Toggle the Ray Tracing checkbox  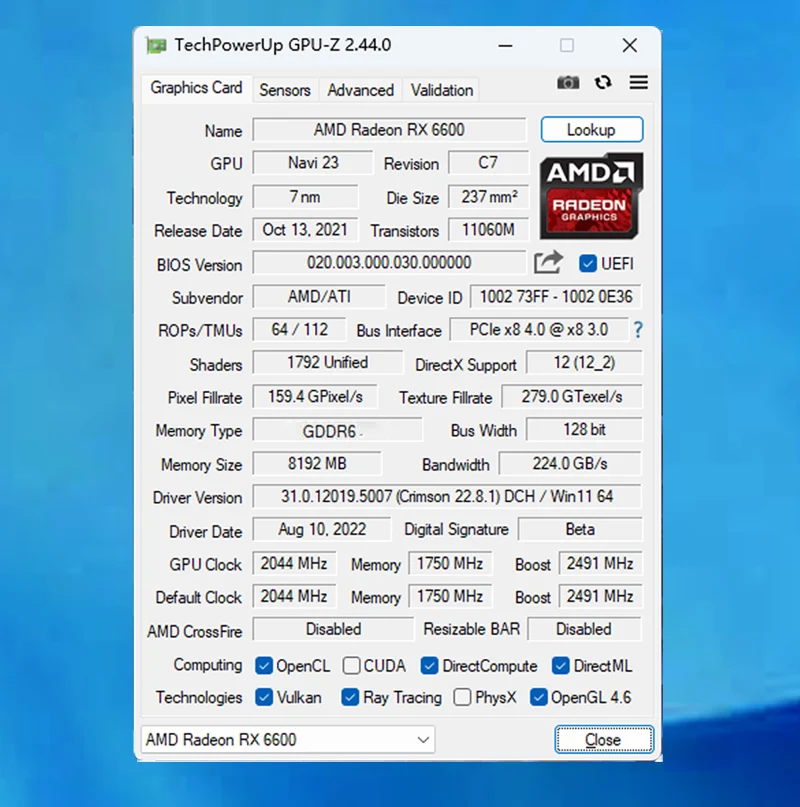350,697
